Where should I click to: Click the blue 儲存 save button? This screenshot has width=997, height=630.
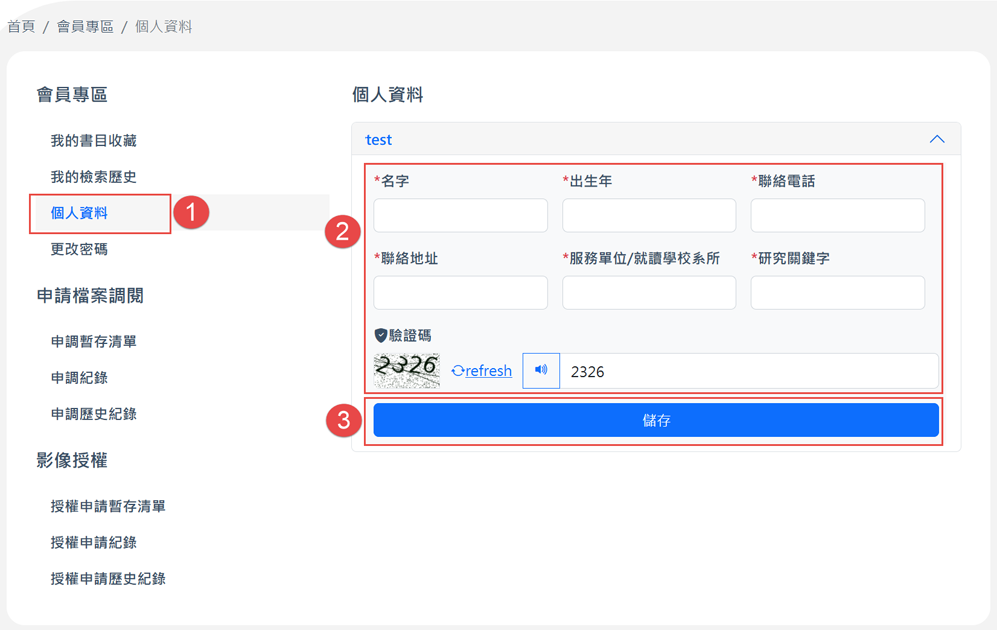click(656, 420)
